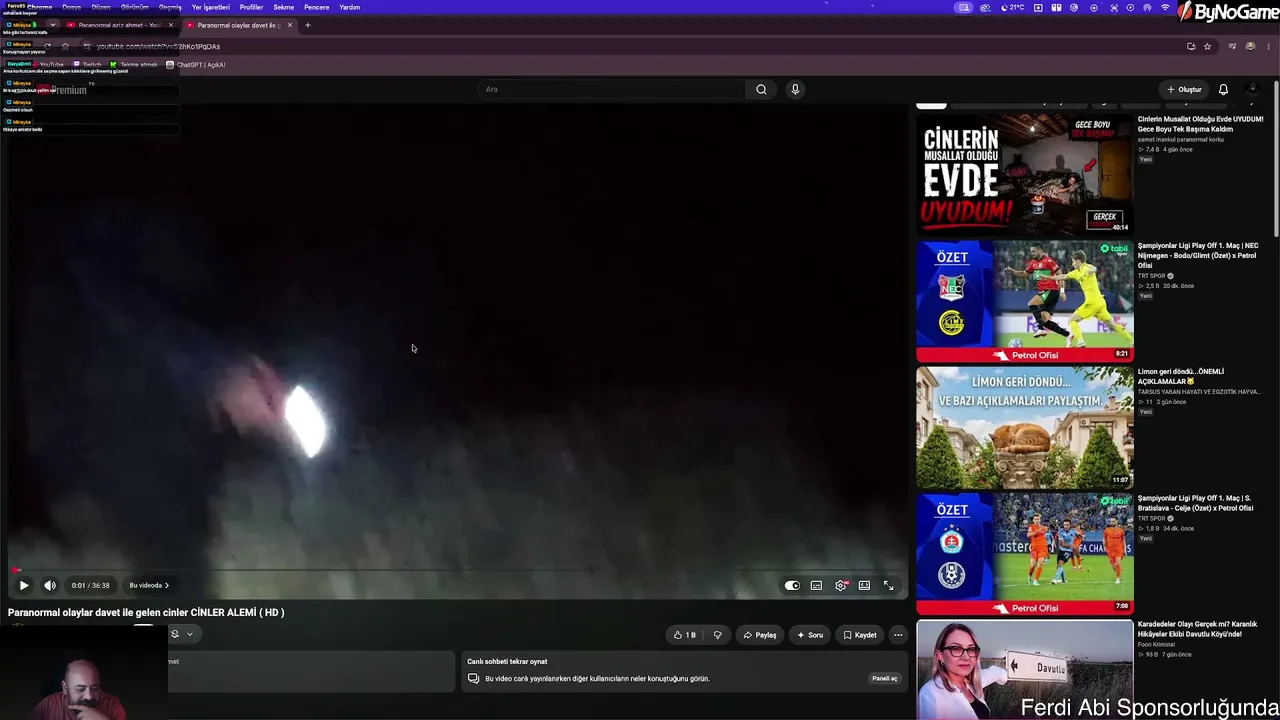1280x720 pixels.
Task: Save the video using Kaydet
Action: [x=860, y=635]
